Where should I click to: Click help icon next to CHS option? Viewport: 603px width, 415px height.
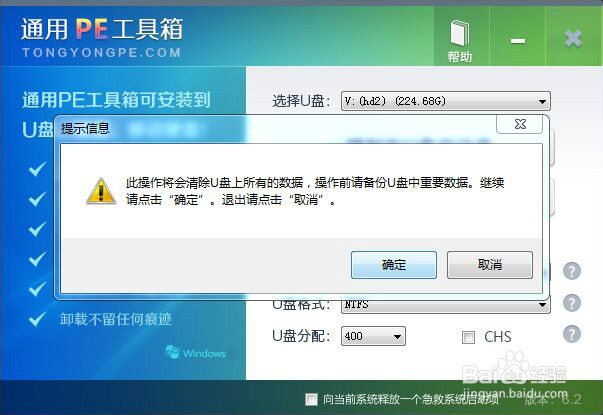(x=571, y=334)
